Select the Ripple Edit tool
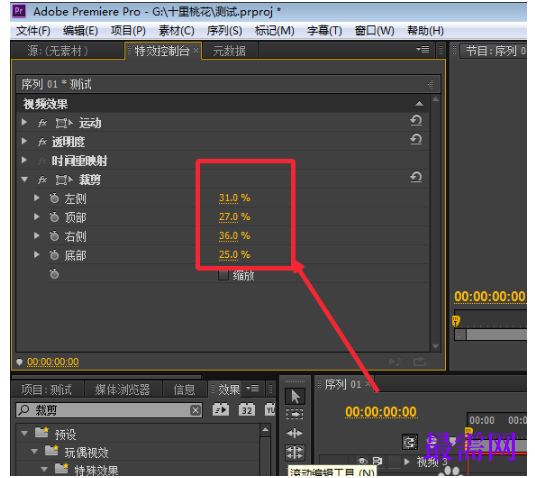 [294, 433]
